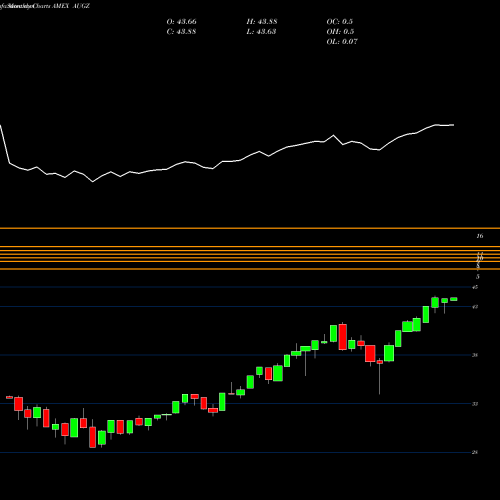Click the large red candle at the peak before the 38 dip
The image size is (500, 500).
pyautogui.click(x=343, y=337)
